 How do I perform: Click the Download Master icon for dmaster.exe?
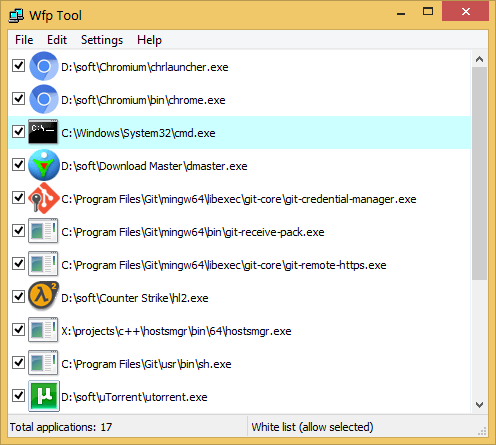point(44,165)
